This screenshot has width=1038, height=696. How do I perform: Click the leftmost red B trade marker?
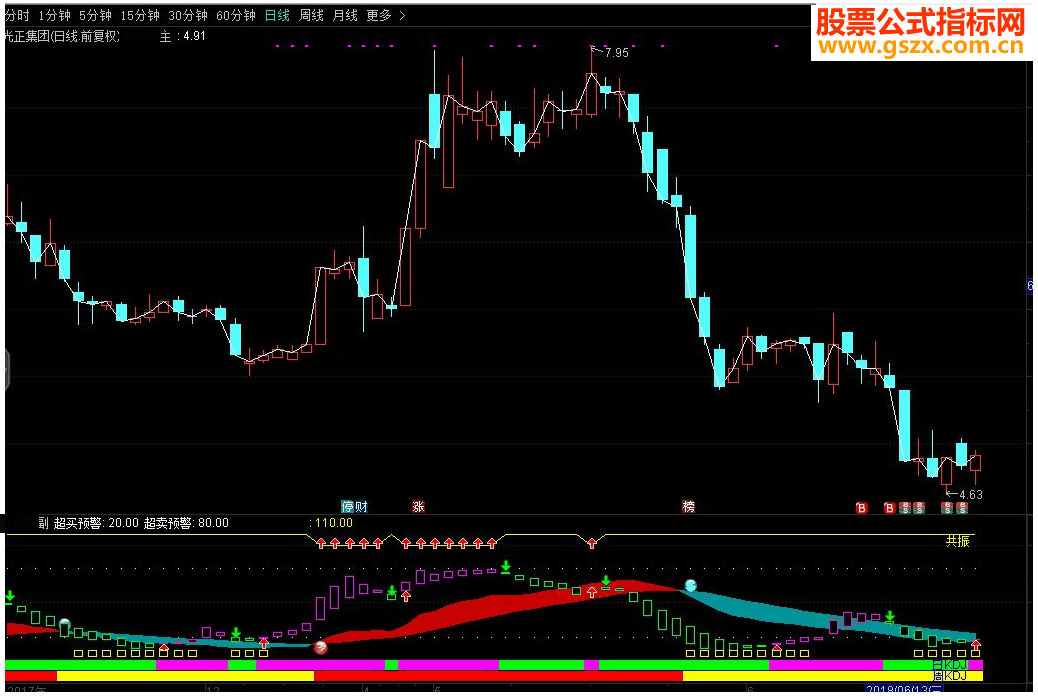861,508
